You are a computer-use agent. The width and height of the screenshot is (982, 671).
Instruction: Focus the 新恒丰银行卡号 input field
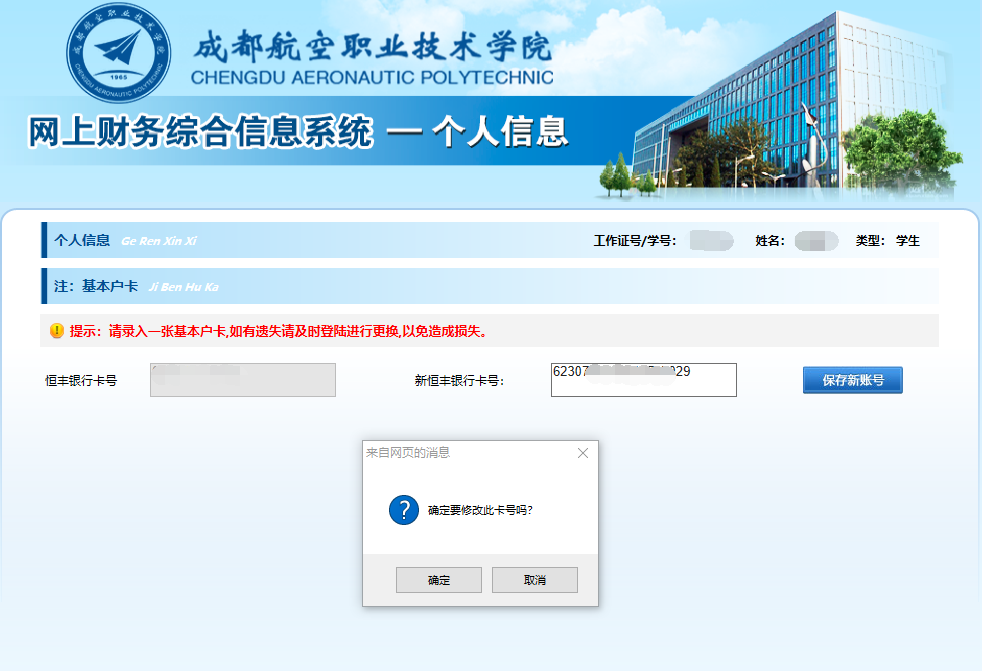(644, 380)
